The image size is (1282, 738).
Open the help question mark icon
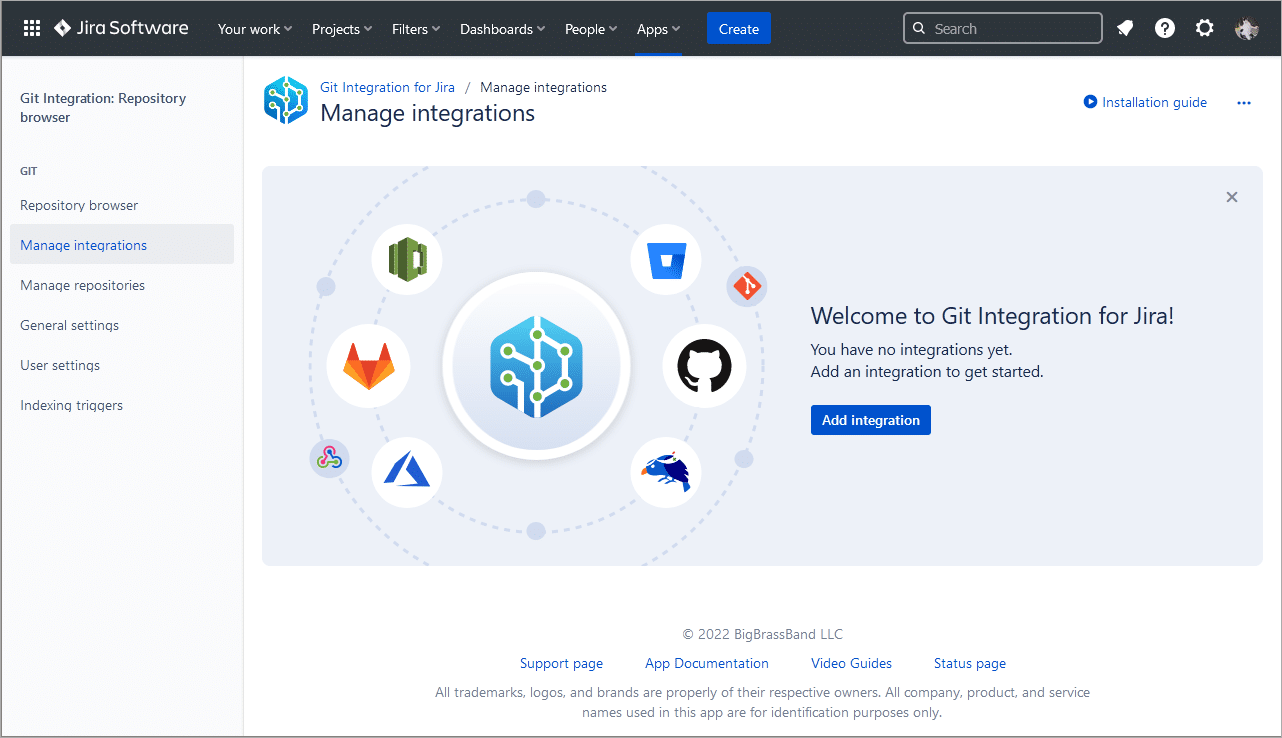click(x=1165, y=28)
